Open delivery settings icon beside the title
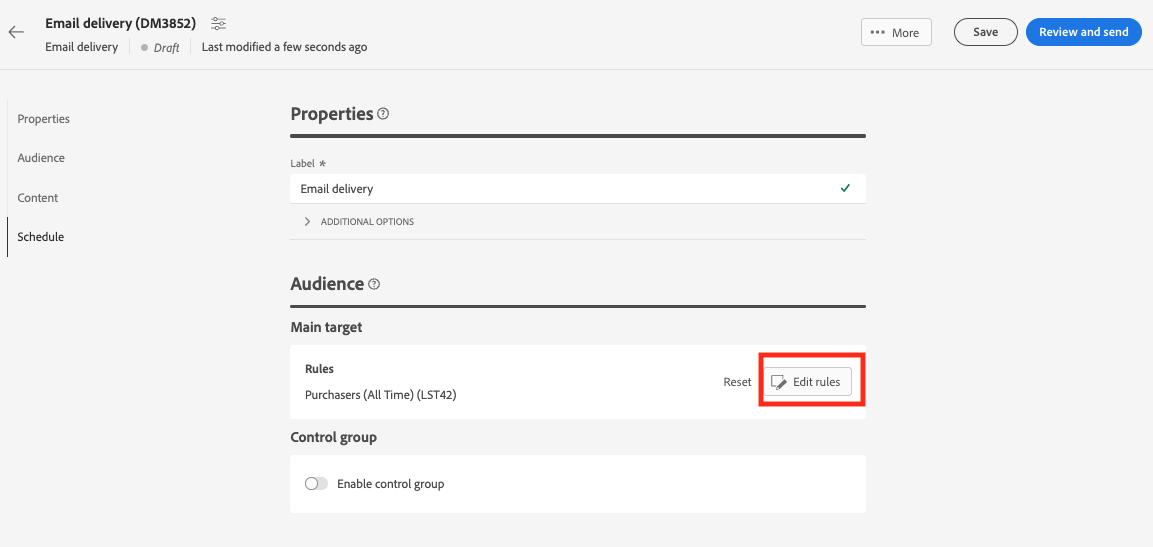This screenshot has height=547, width=1153. [x=219, y=23]
